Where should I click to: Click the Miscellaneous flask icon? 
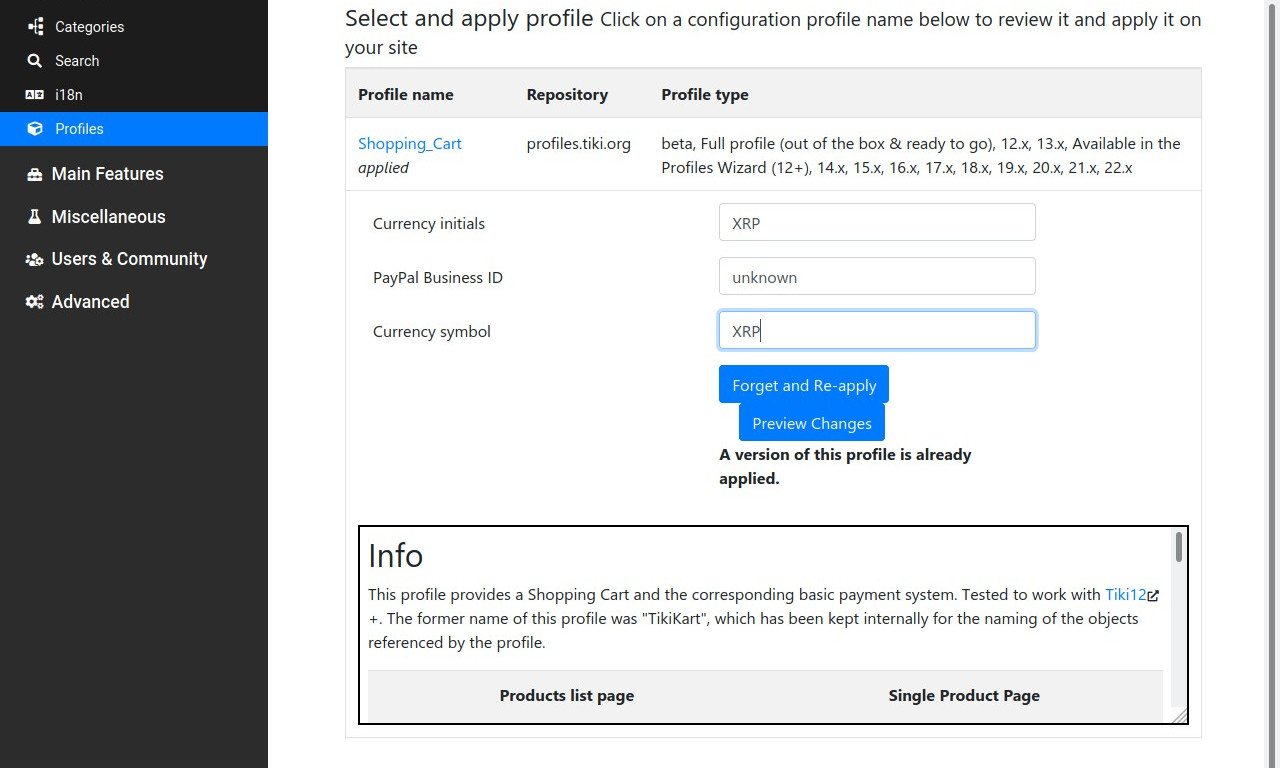coord(34,217)
